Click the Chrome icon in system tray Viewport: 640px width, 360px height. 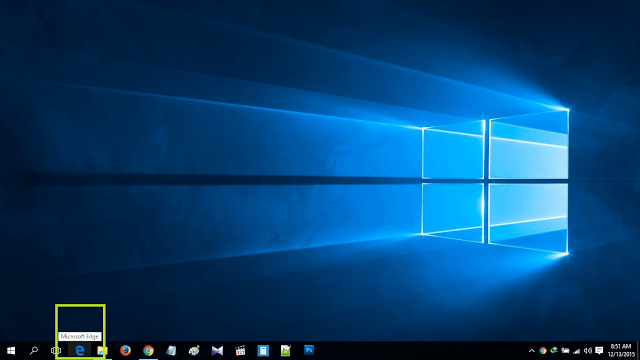click(x=543, y=351)
